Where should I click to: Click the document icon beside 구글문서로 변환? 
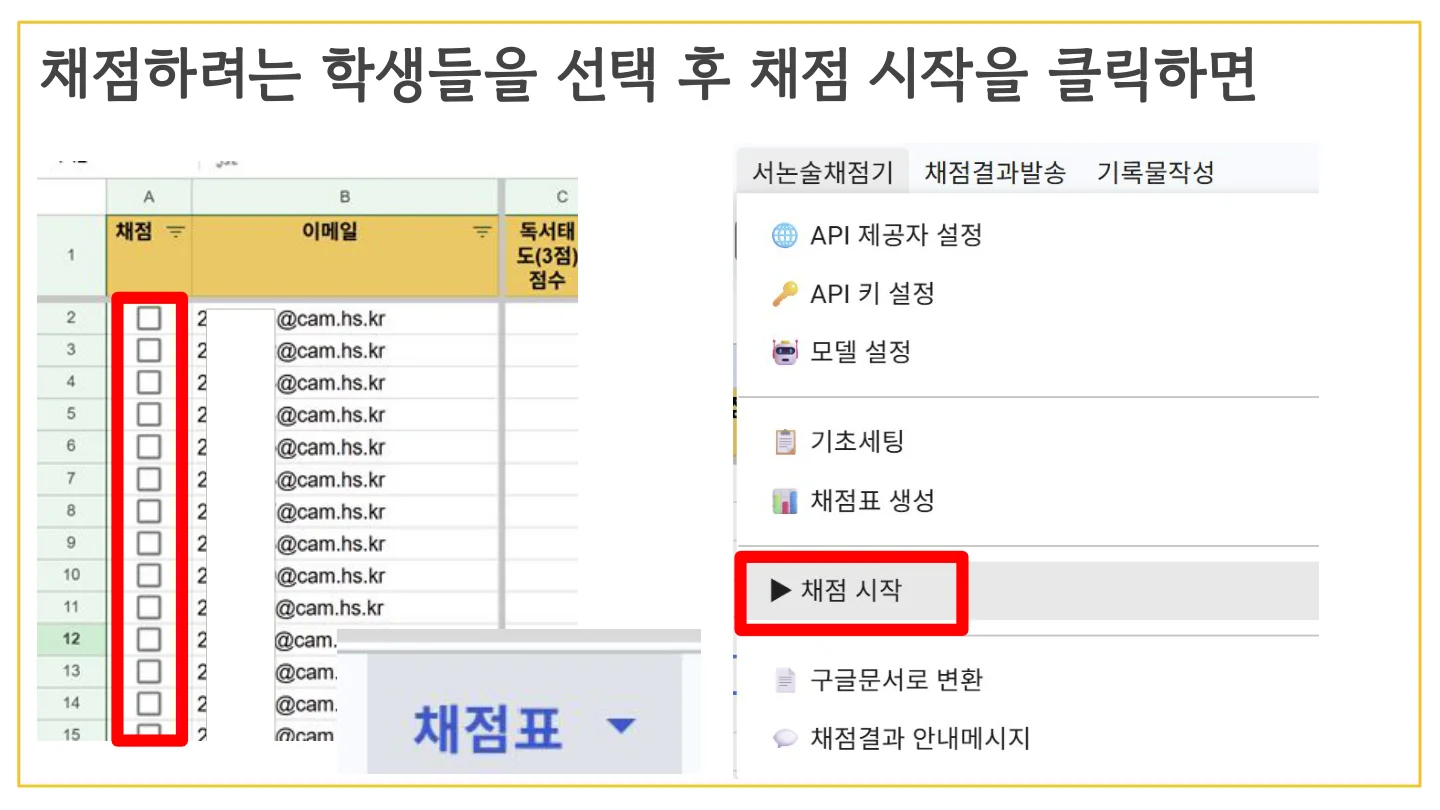tap(785, 680)
